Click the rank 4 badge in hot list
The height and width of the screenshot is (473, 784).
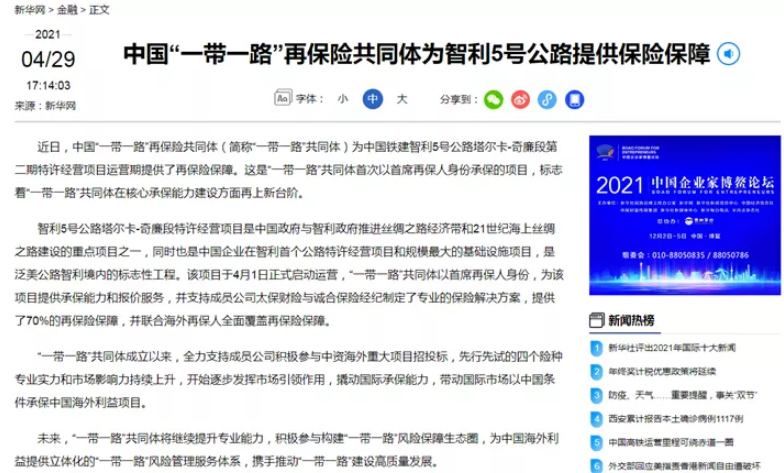click(x=596, y=418)
